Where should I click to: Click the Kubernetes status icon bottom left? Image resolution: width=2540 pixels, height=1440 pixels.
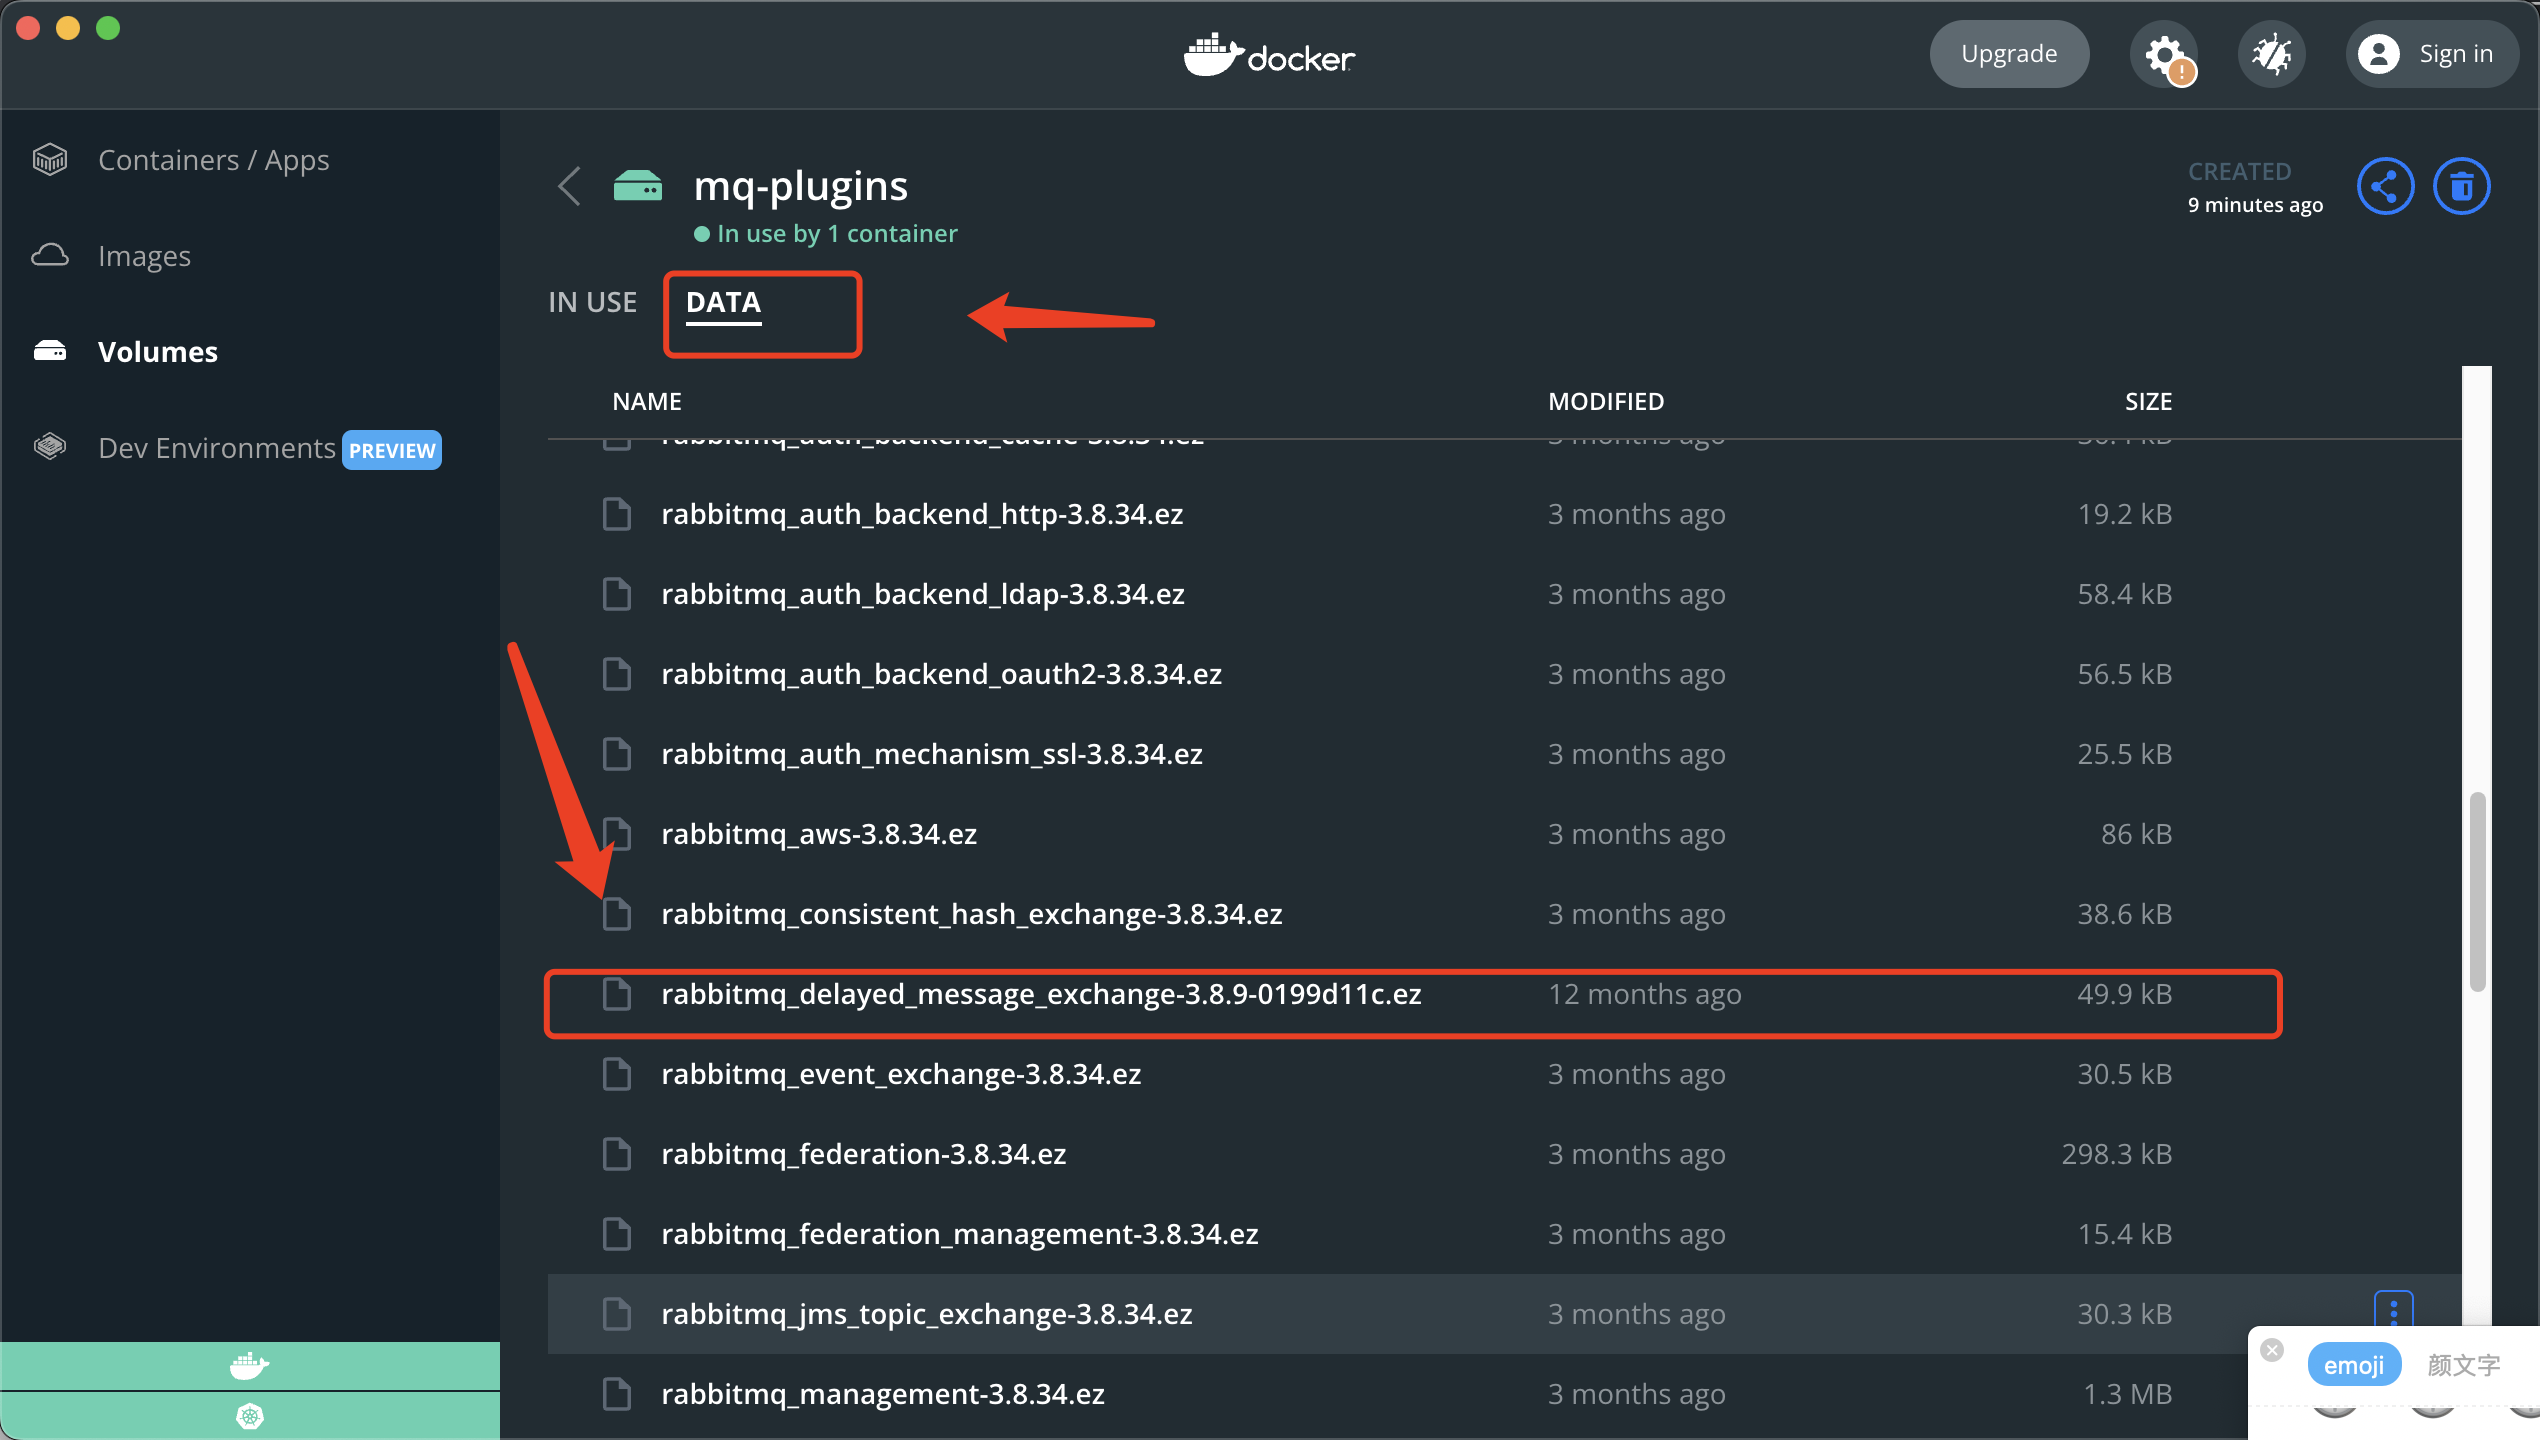[x=249, y=1416]
